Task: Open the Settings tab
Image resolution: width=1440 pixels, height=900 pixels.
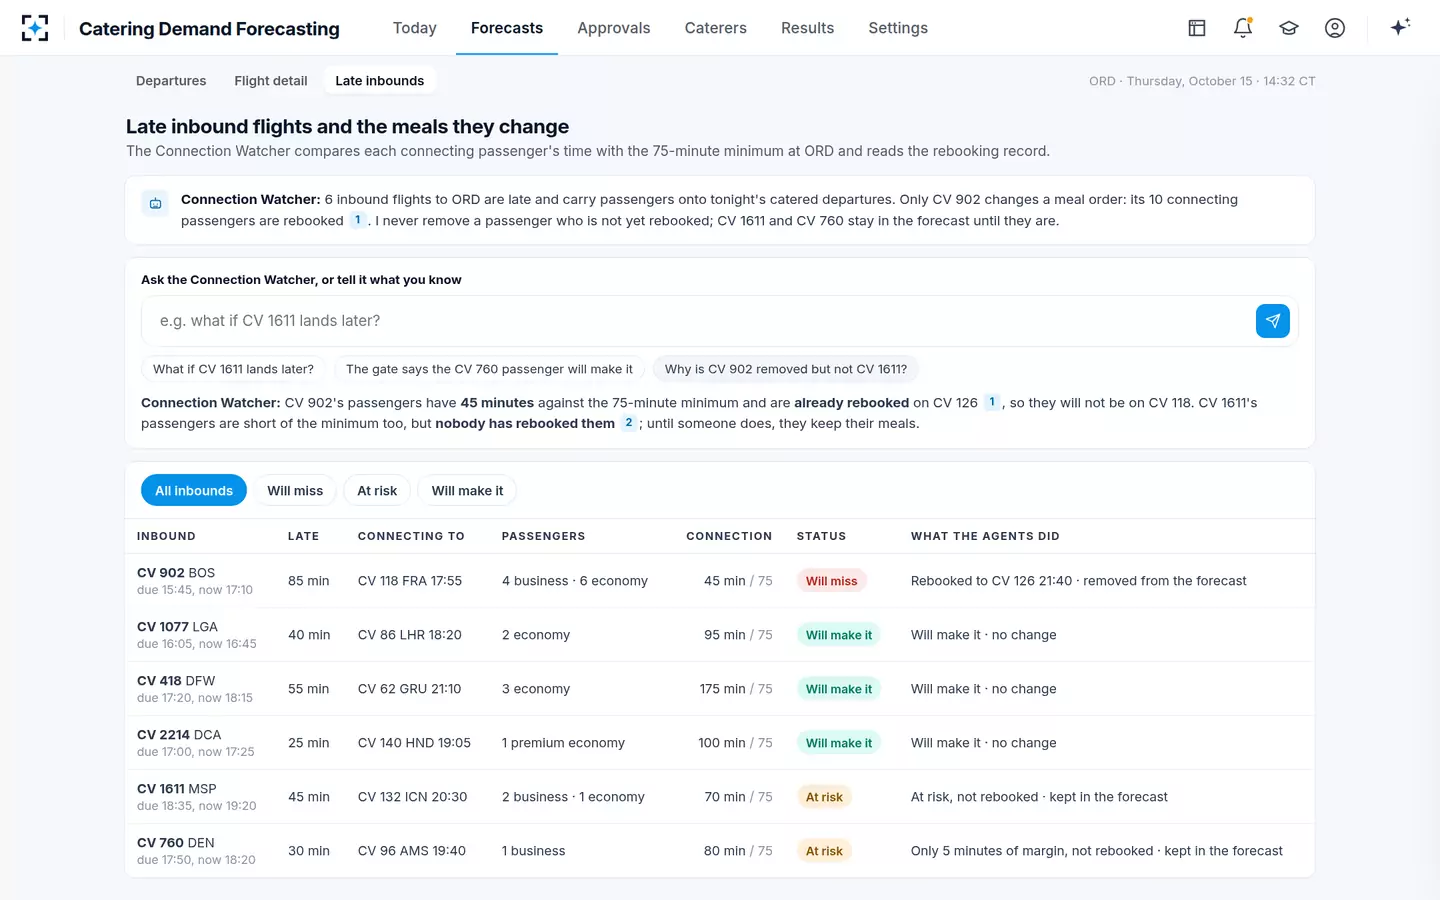Action: pyautogui.click(x=898, y=28)
